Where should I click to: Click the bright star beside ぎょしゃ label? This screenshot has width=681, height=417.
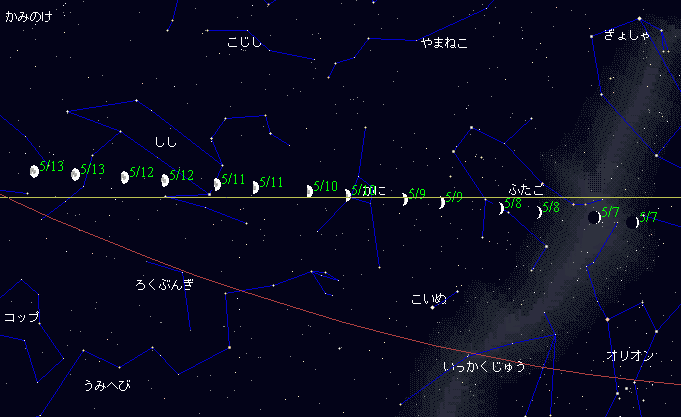(x=640, y=18)
